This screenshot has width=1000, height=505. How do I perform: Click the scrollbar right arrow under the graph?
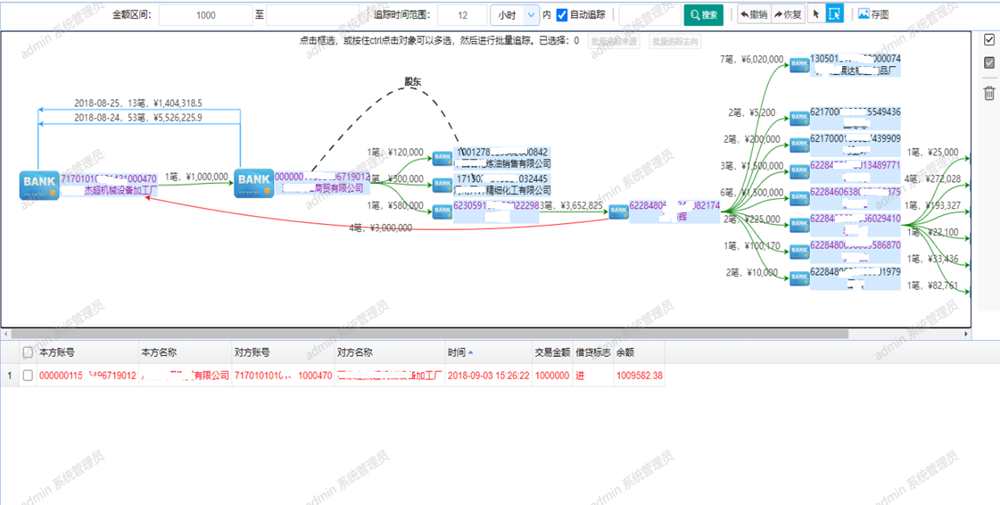(x=966, y=333)
